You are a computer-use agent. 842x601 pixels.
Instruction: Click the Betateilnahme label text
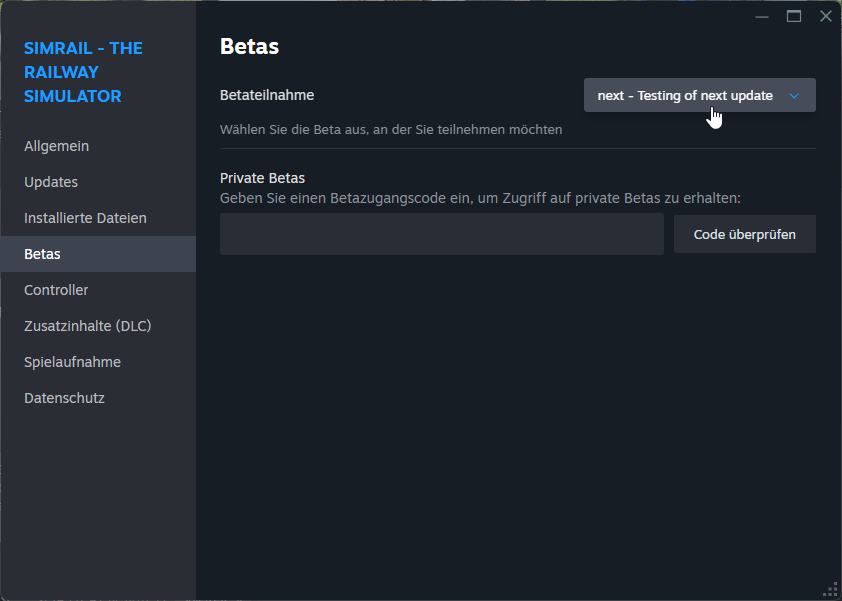[267, 96]
